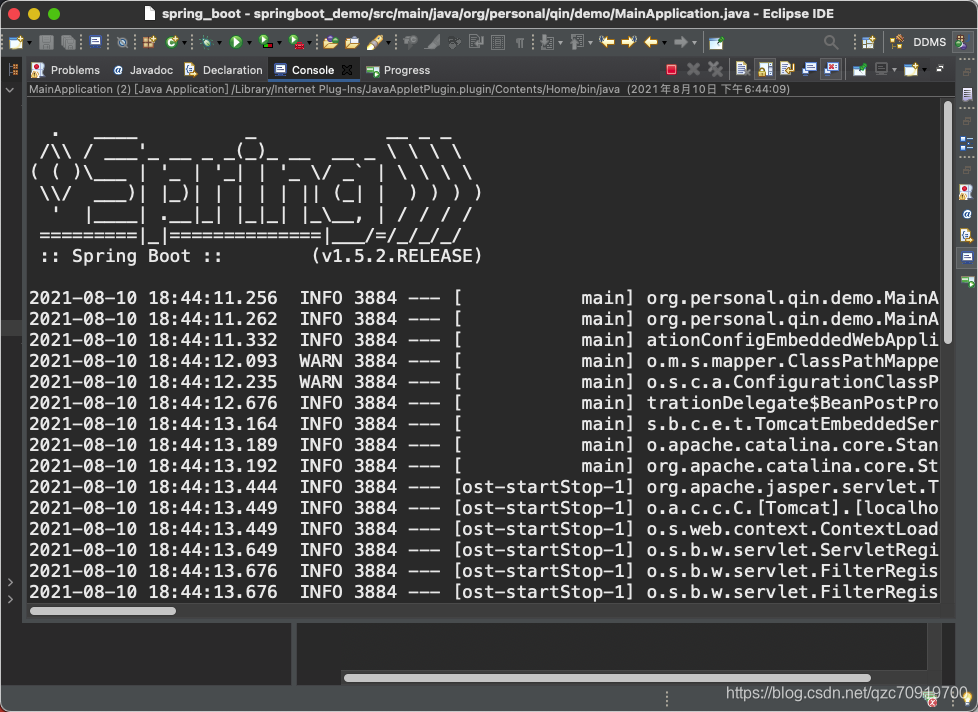Toggle Show Console When Standard Out Changes

click(810, 69)
